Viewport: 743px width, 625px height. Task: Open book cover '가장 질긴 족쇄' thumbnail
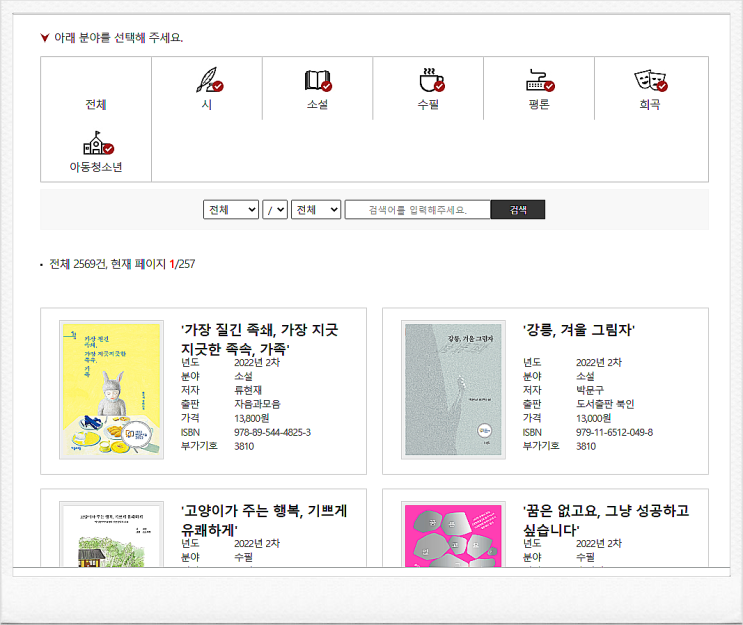111,389
